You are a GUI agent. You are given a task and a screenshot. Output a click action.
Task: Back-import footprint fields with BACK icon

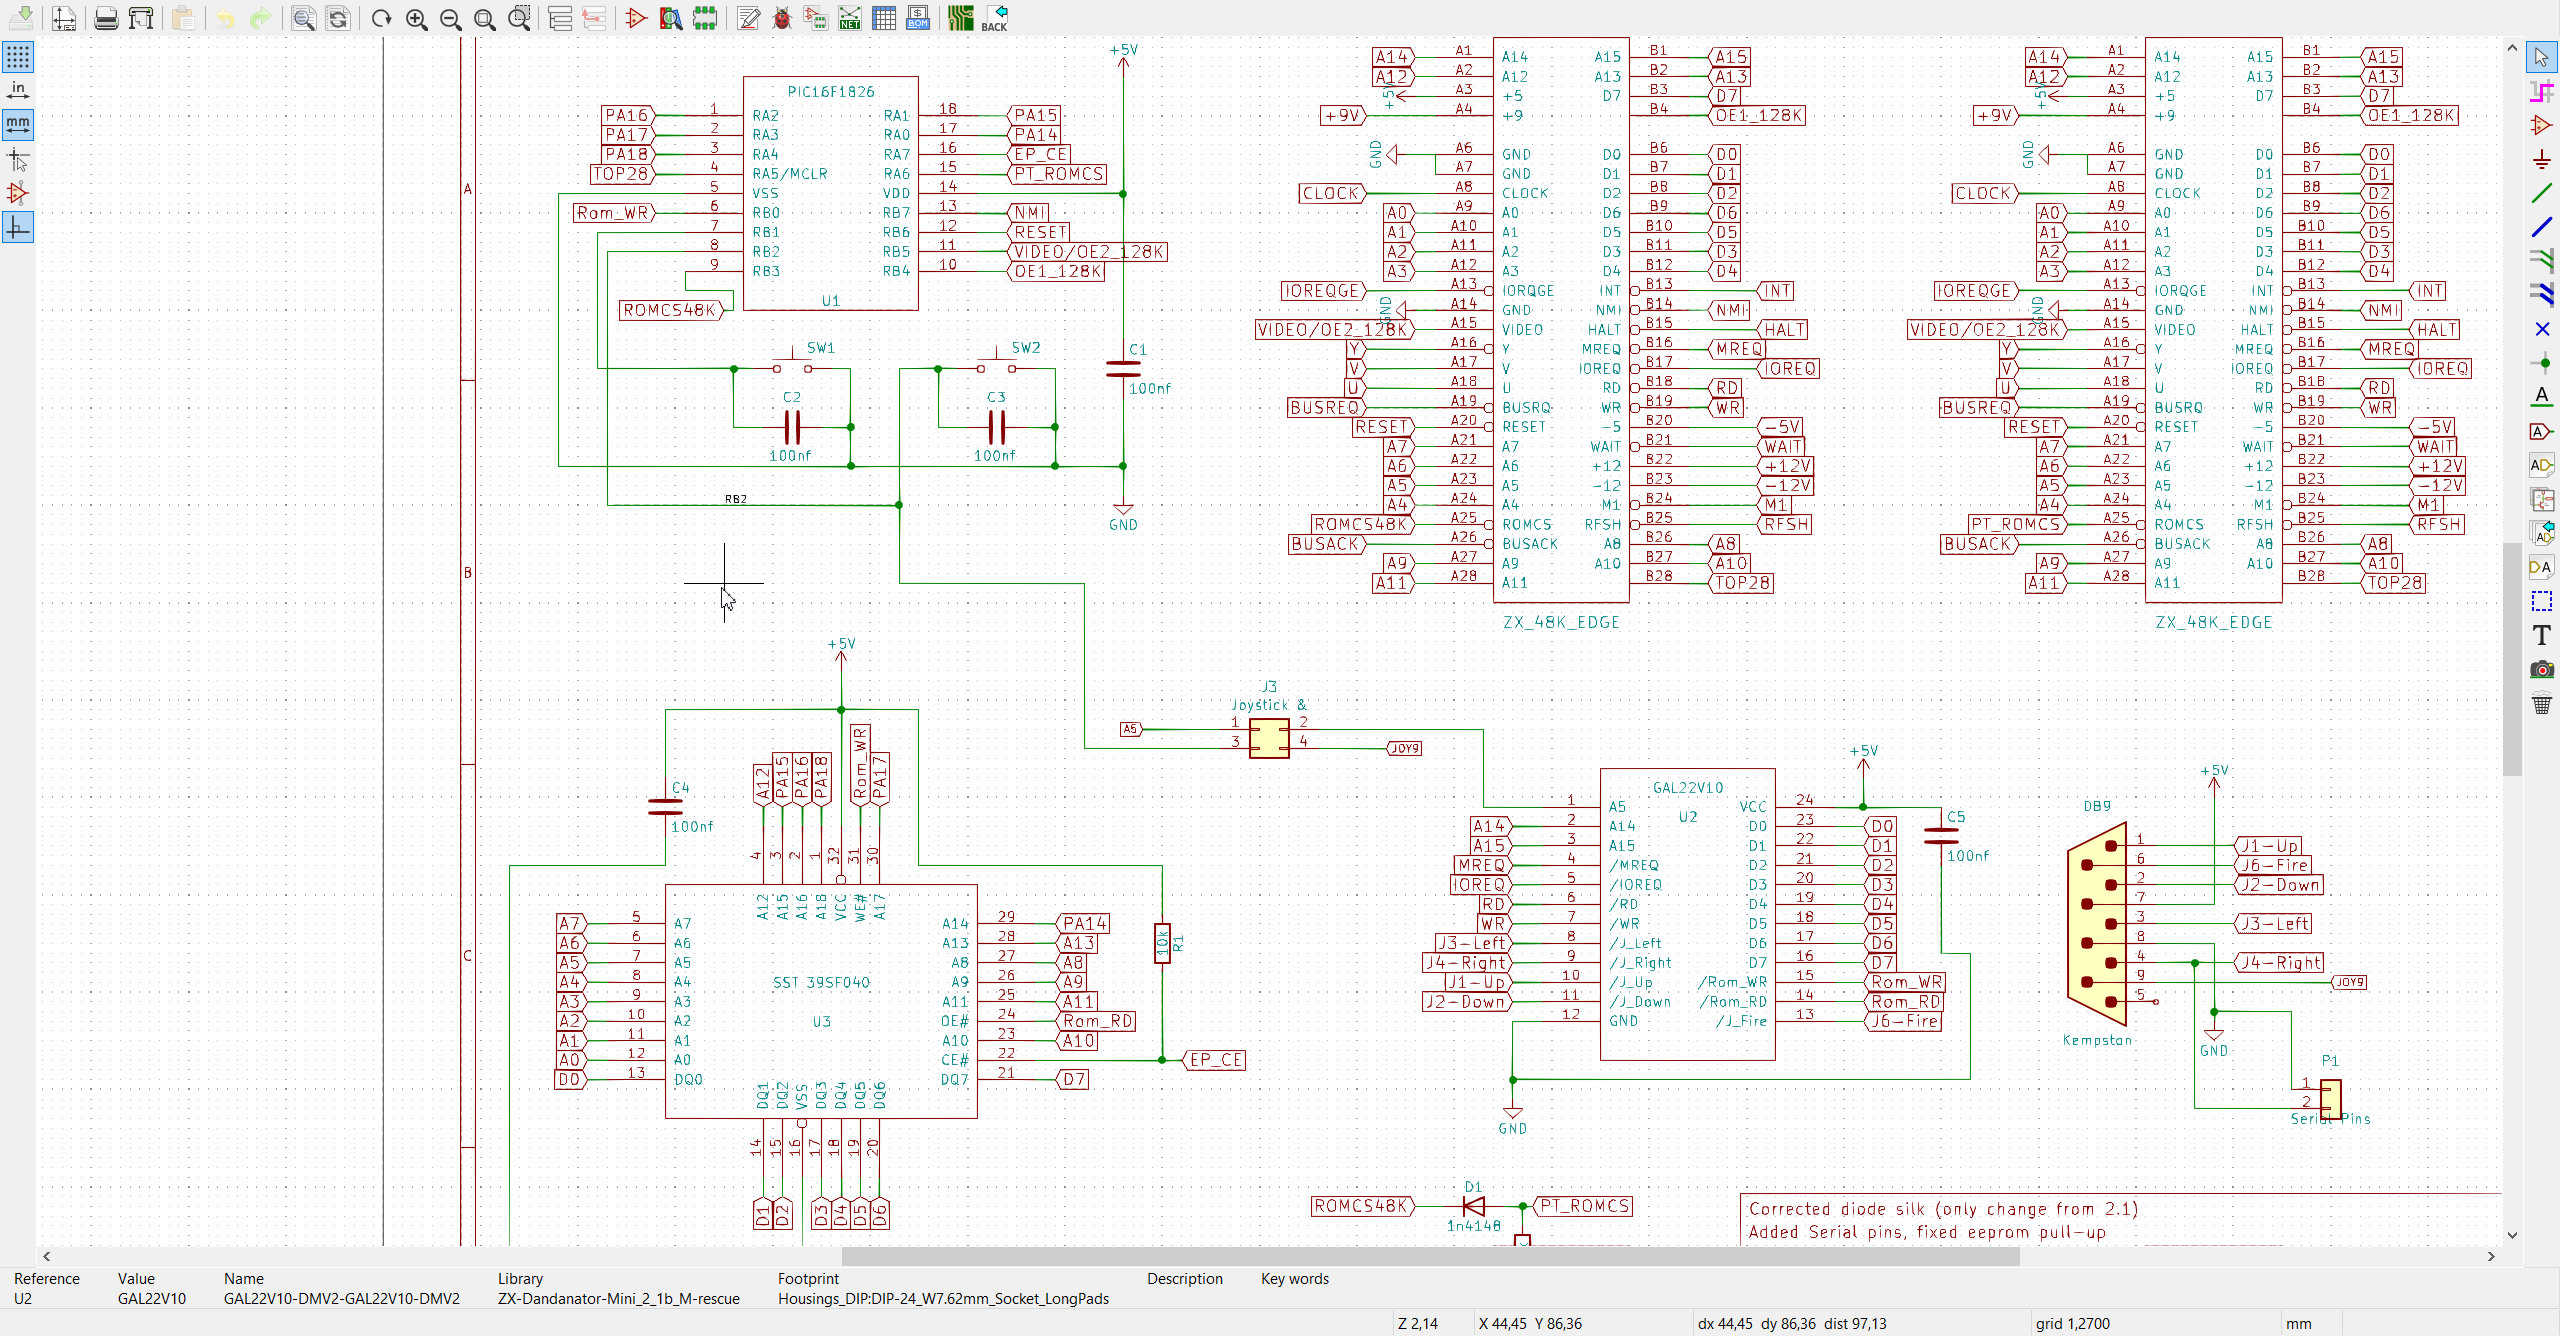pyautogui.click(x=995, y=17)
